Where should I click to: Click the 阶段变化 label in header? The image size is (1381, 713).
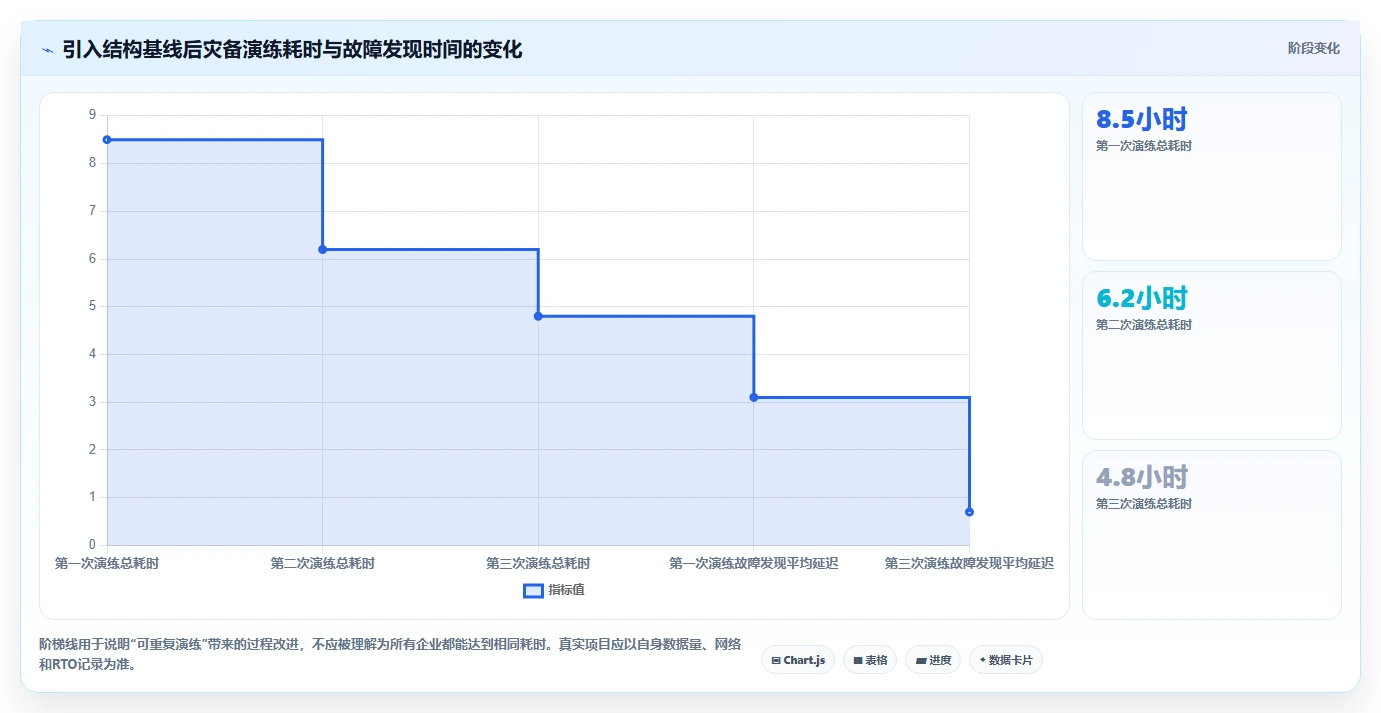coord(1313,48)
